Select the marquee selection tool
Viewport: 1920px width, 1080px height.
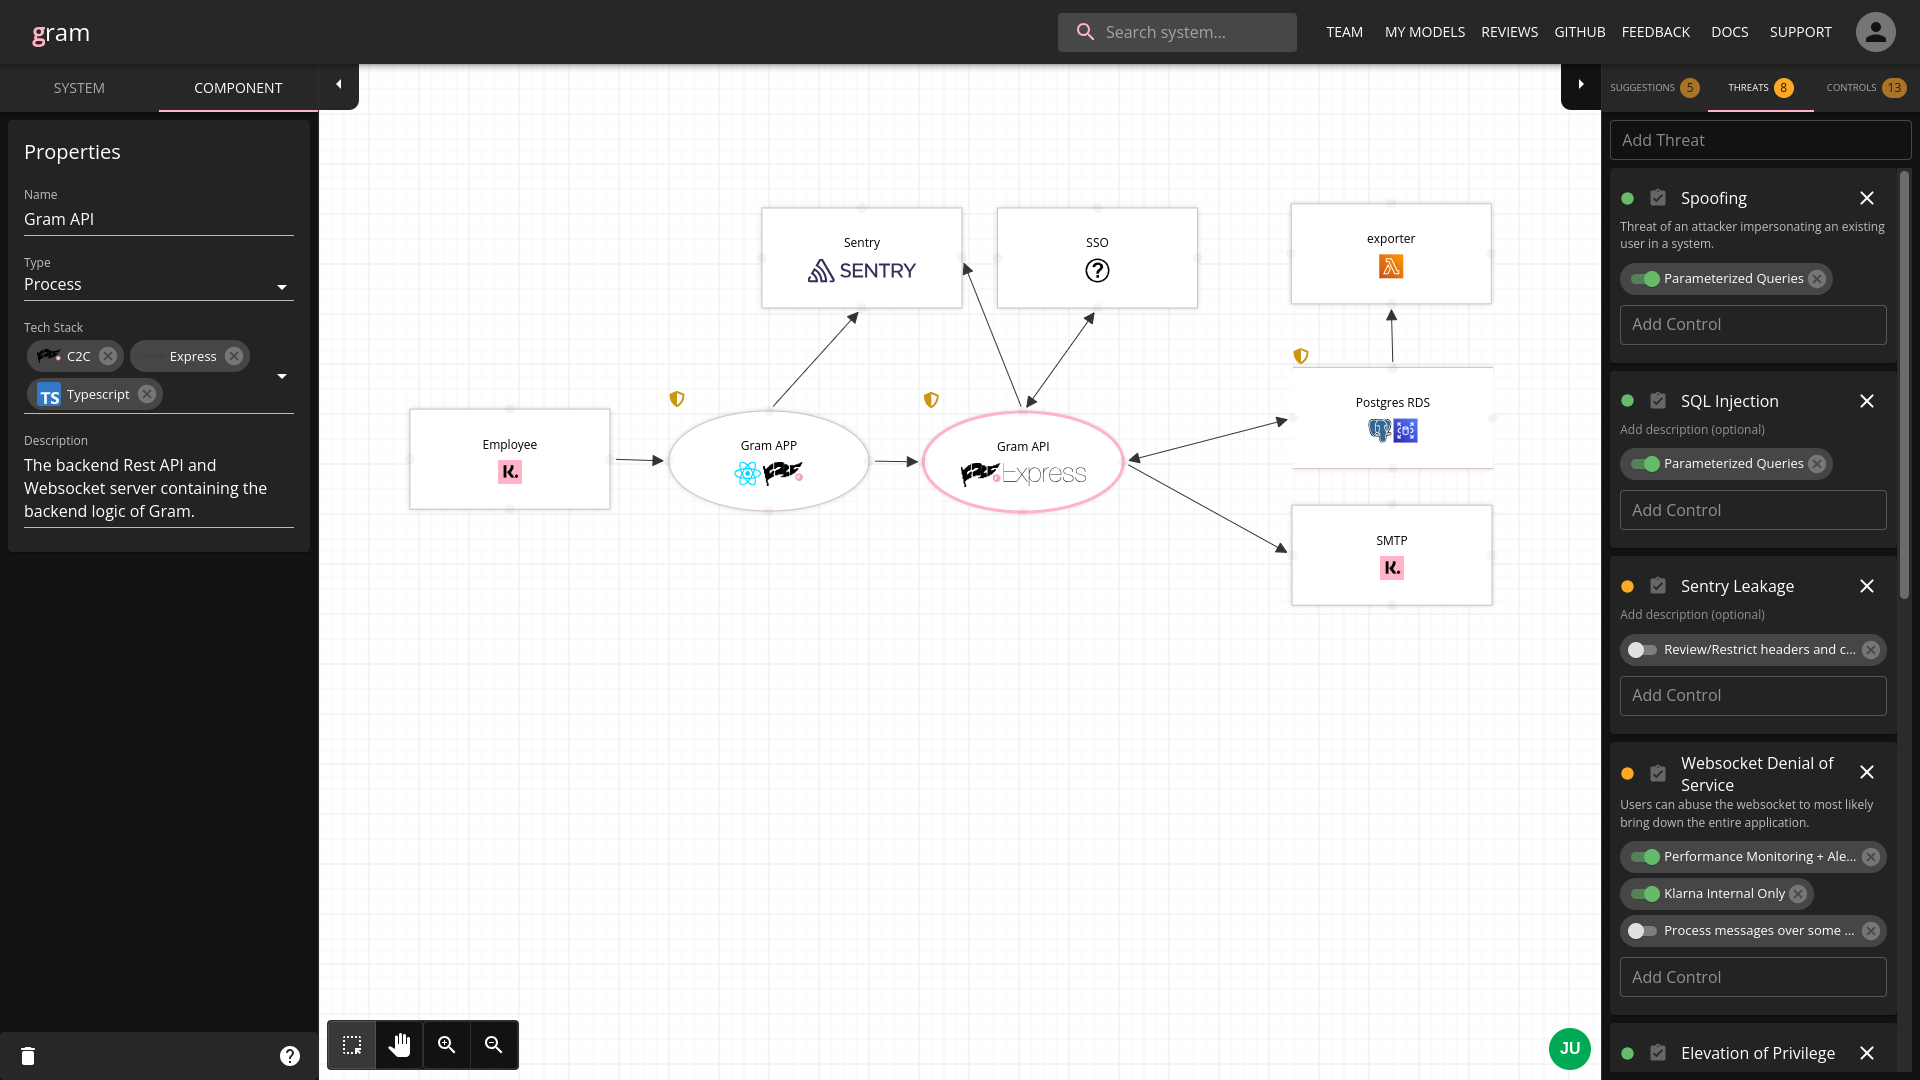click(x=352, y=1045)
